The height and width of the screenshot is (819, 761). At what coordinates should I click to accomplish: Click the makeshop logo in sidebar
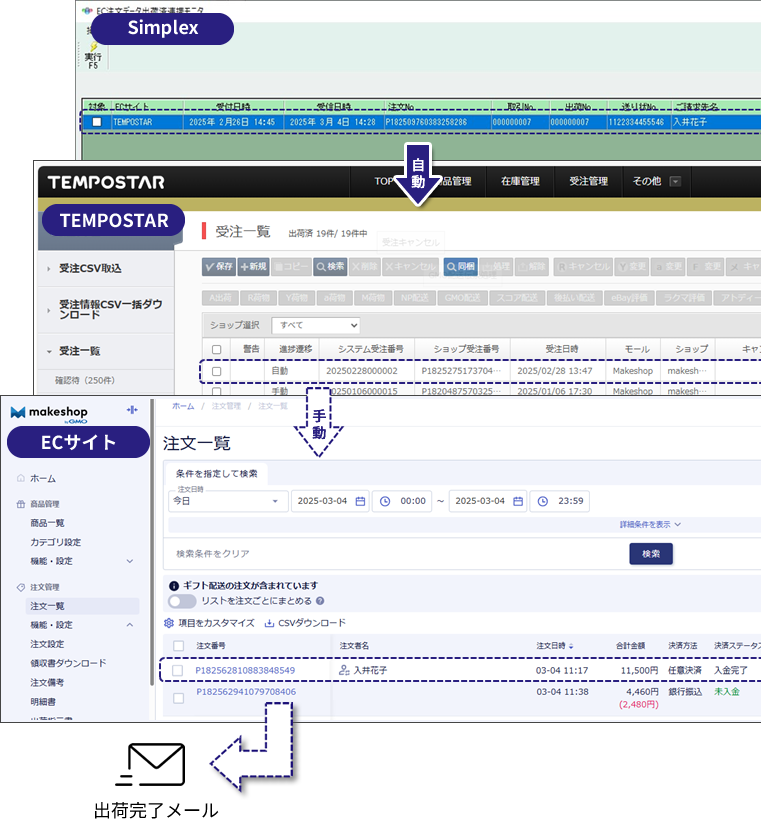[x=51, y=412]
